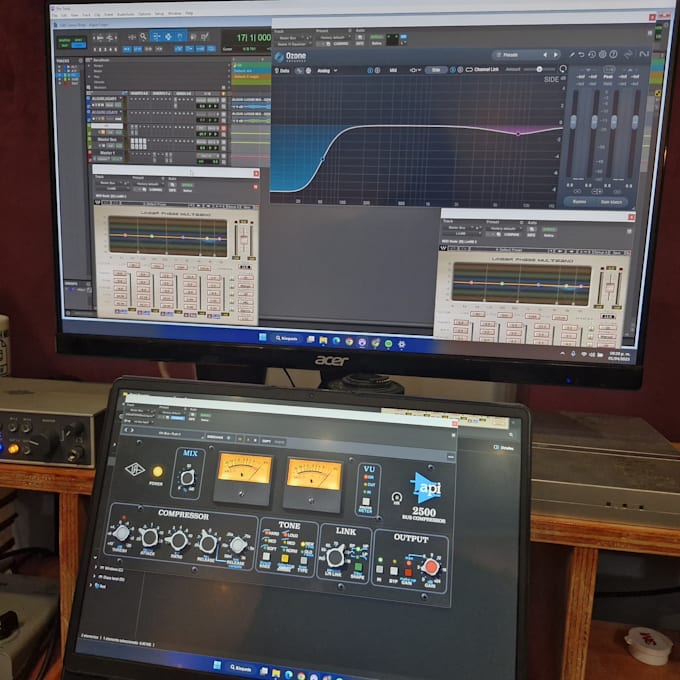Click the Ozone undo arrow icon
This screenshot has height=680, width=680.
581,55
